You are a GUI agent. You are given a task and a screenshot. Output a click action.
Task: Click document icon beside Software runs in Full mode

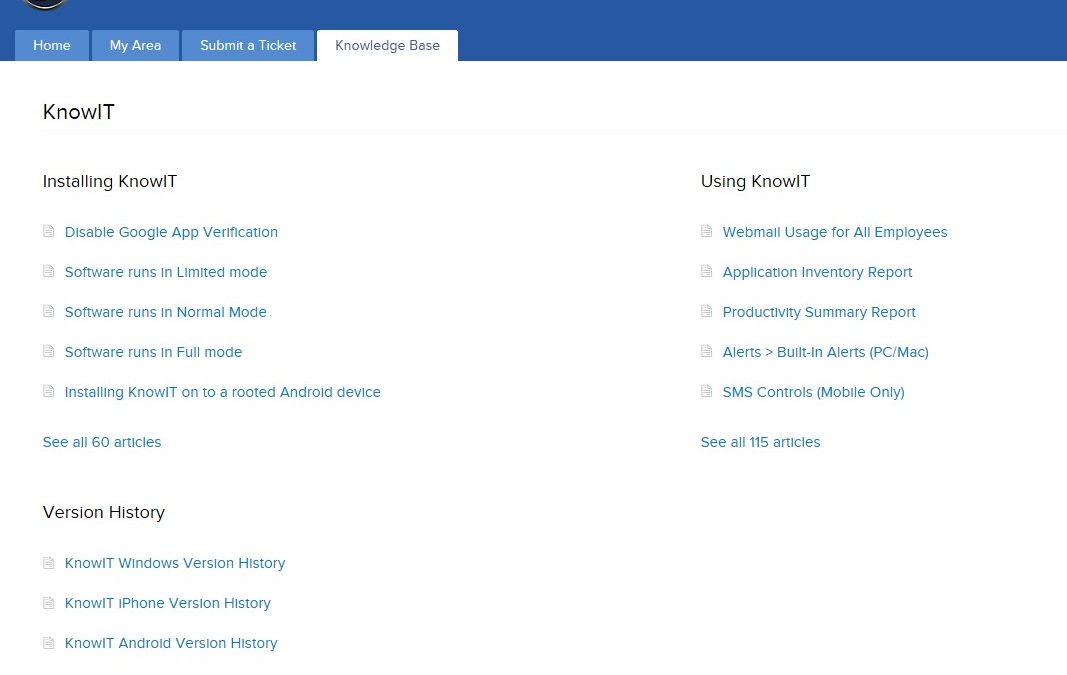click(48, 352)
